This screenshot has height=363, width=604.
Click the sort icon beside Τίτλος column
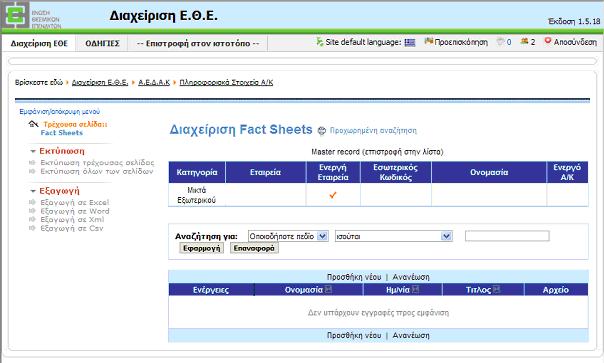pyautogui.click(x=496, y=289)
